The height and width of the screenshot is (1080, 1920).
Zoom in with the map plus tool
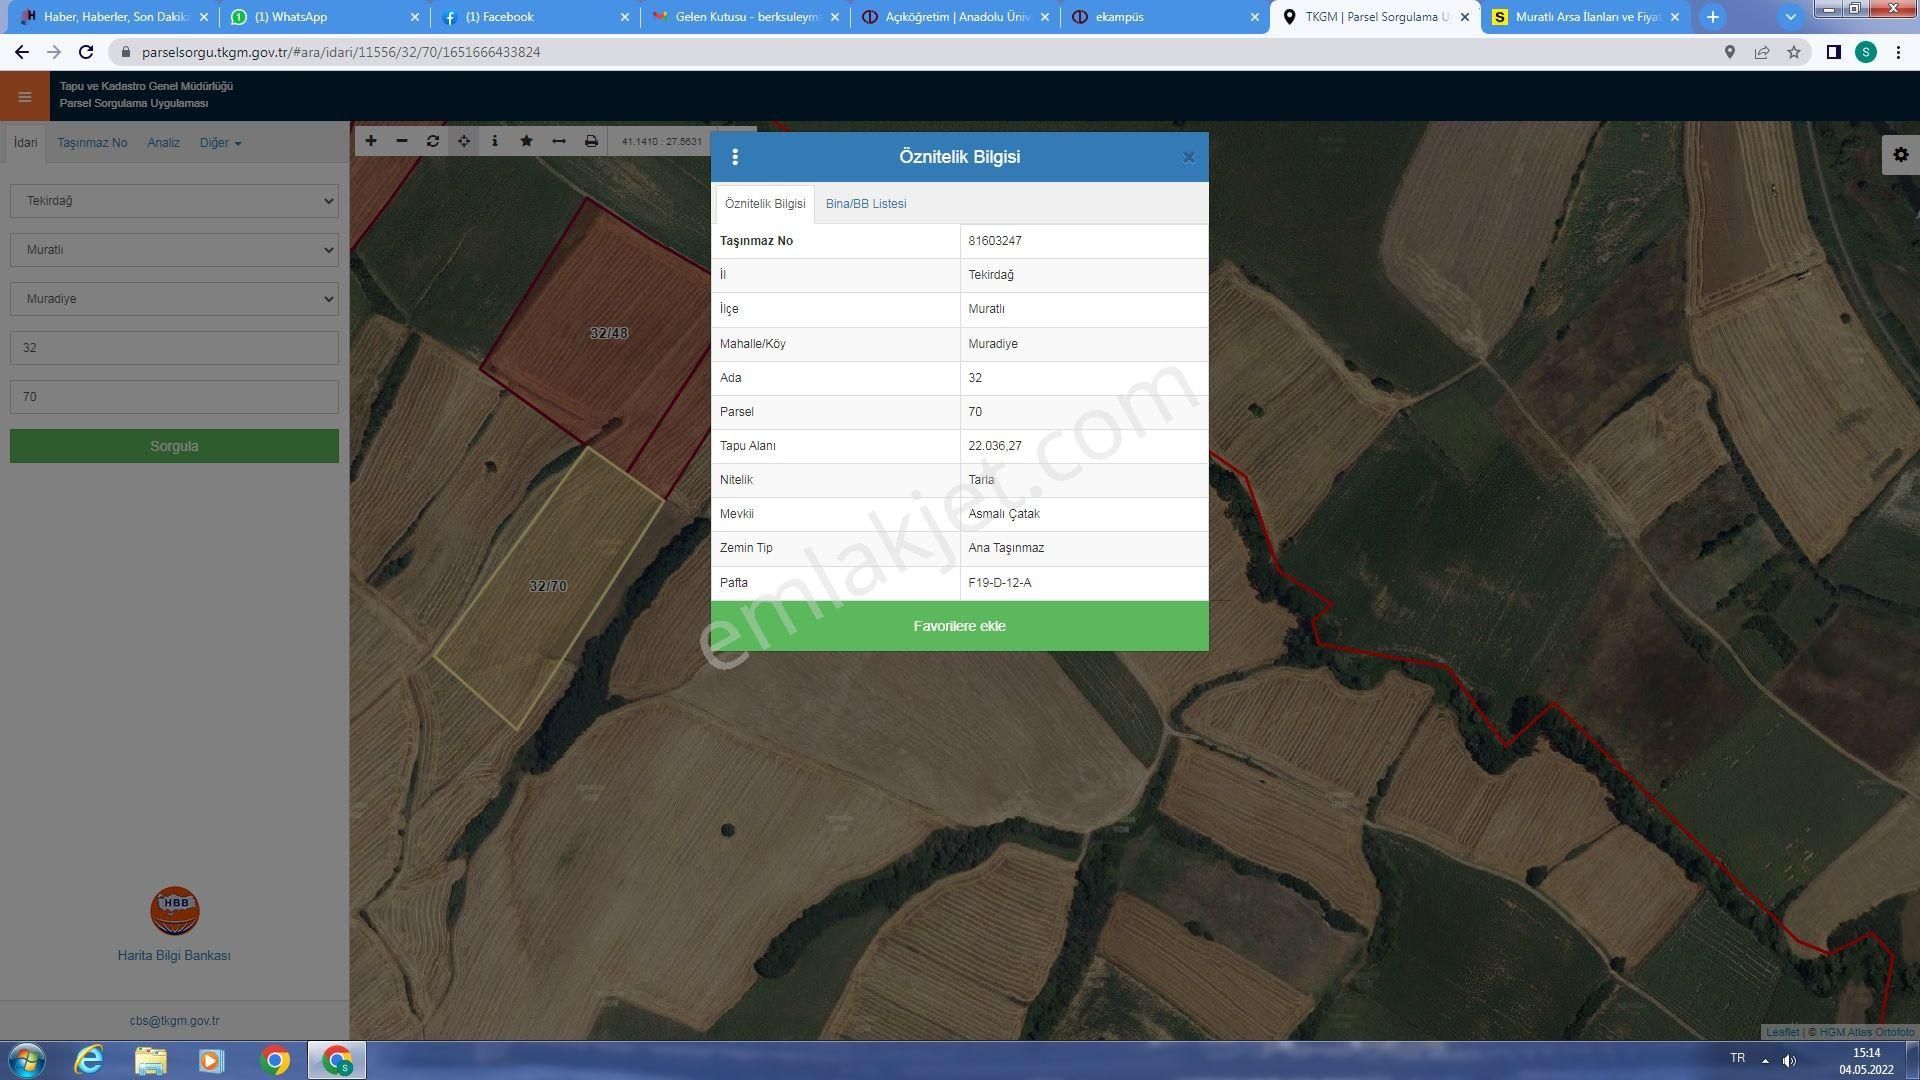tap(371, 141)
